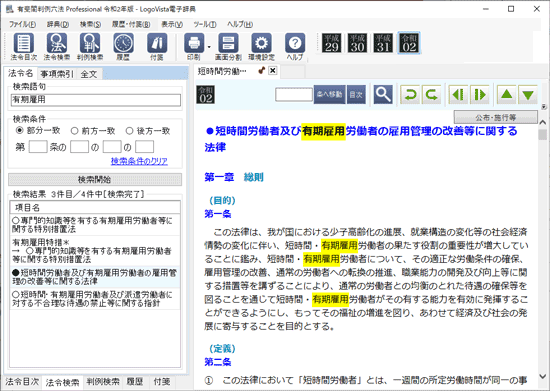The height and width of the screenshot is (391, 550).
Task: Click the 目次 button in document toolbar
Action: point(356,94)
